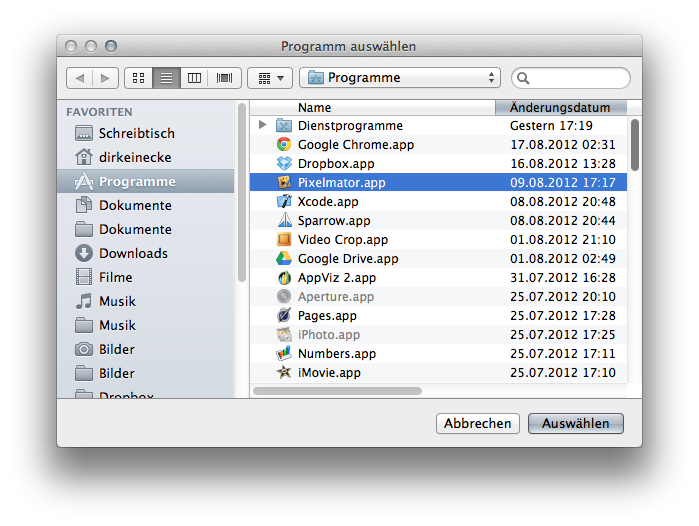Open Downloads in the sidebar

click(133, 253)
